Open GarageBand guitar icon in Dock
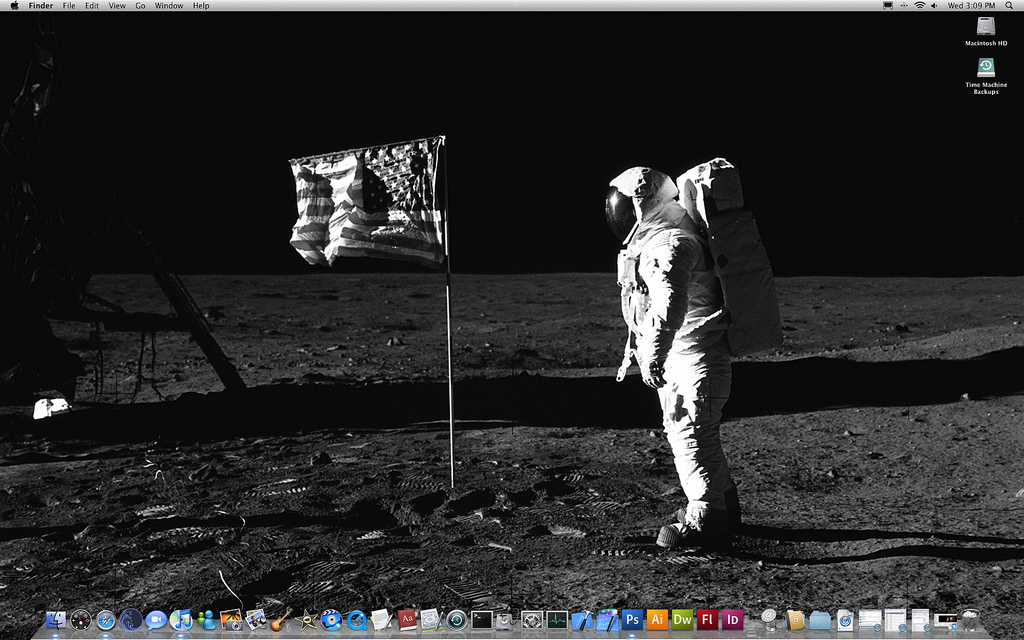1024x640 pixels. (282, 620)
